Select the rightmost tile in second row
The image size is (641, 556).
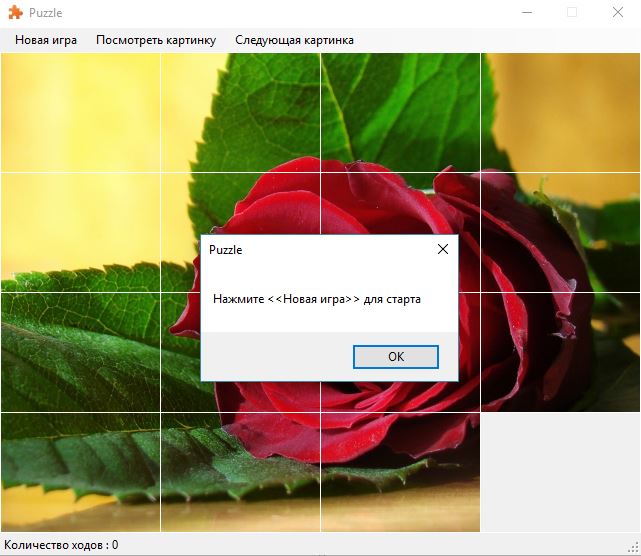560,232
